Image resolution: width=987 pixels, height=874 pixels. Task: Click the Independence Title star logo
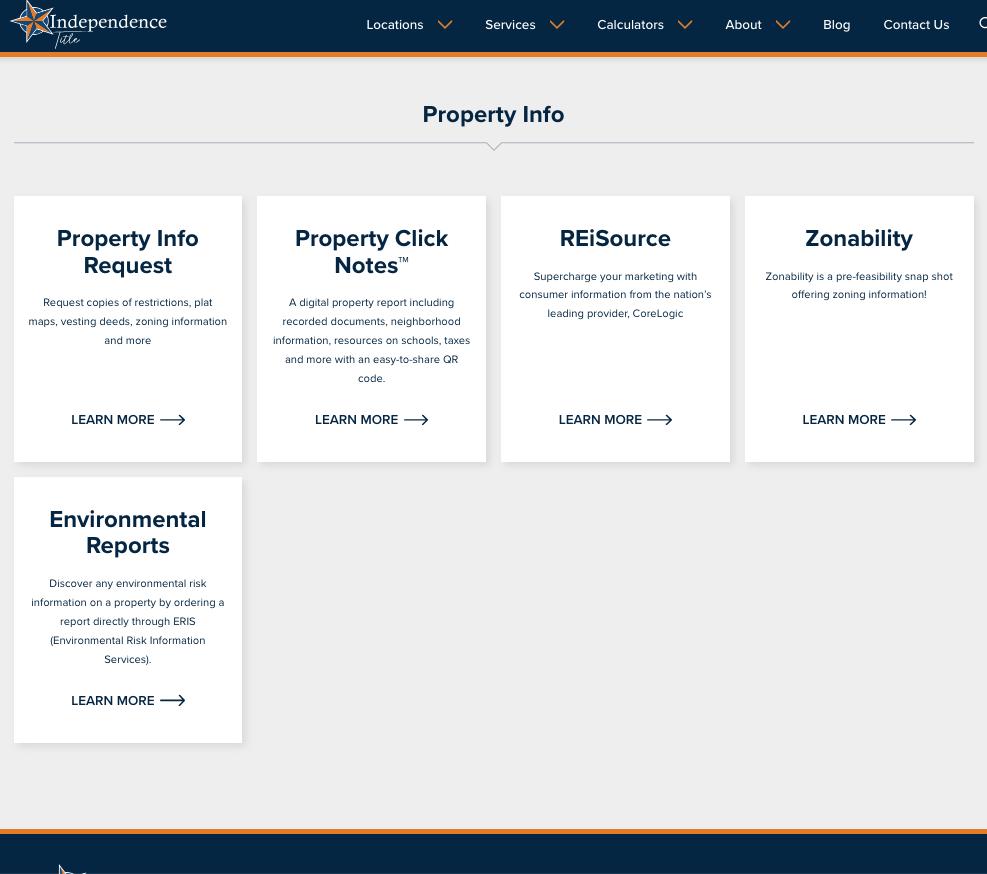tap(88, 25)
